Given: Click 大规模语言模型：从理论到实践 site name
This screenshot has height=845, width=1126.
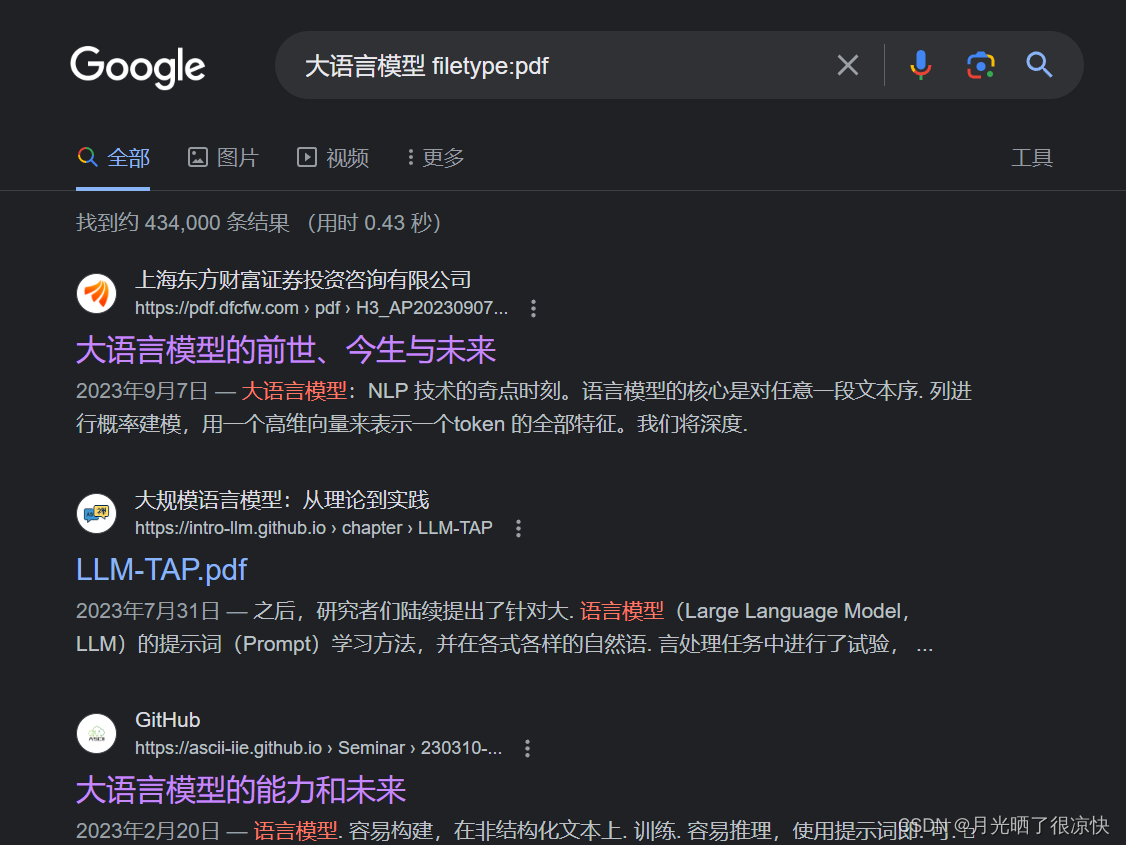Looking at the screenshot, I should 282,500.
